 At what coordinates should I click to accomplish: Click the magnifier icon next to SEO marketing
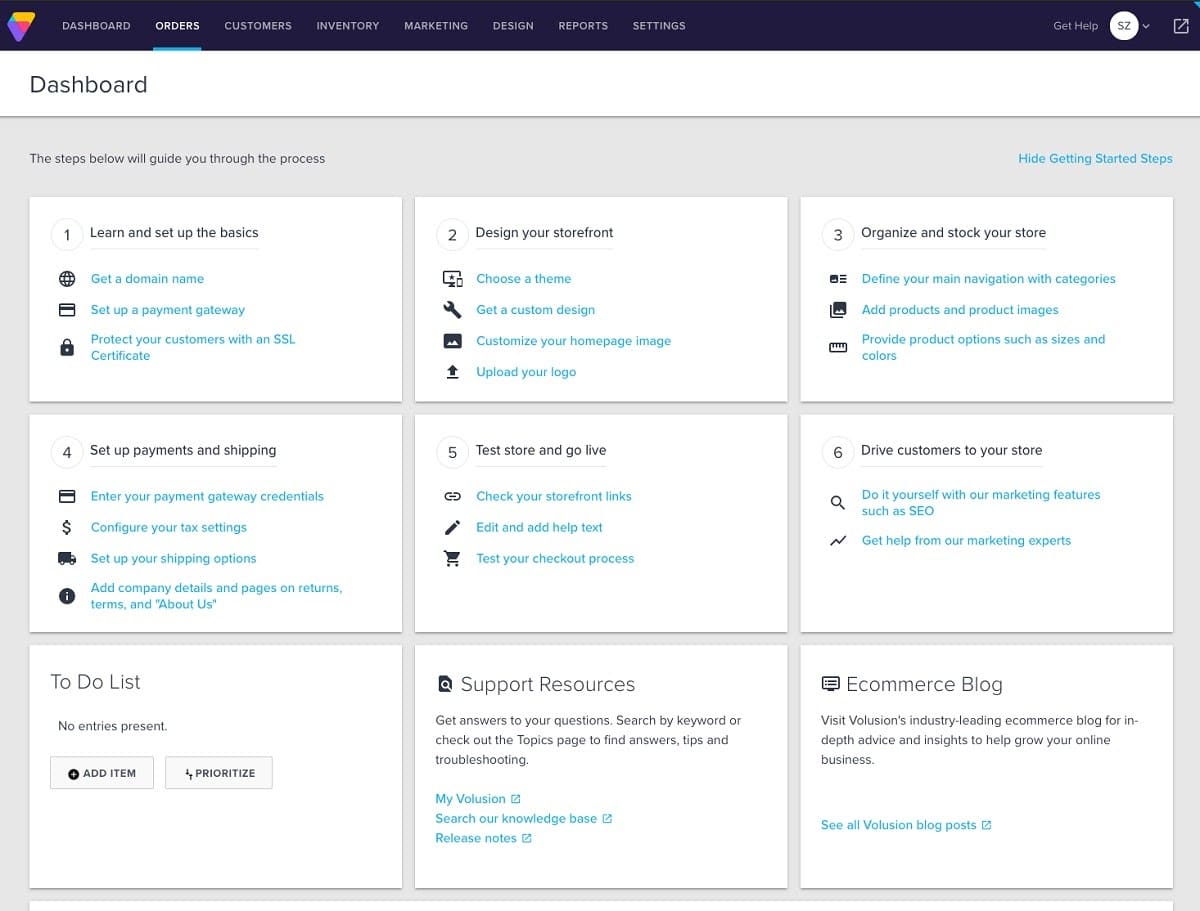[x=838, y=502]
